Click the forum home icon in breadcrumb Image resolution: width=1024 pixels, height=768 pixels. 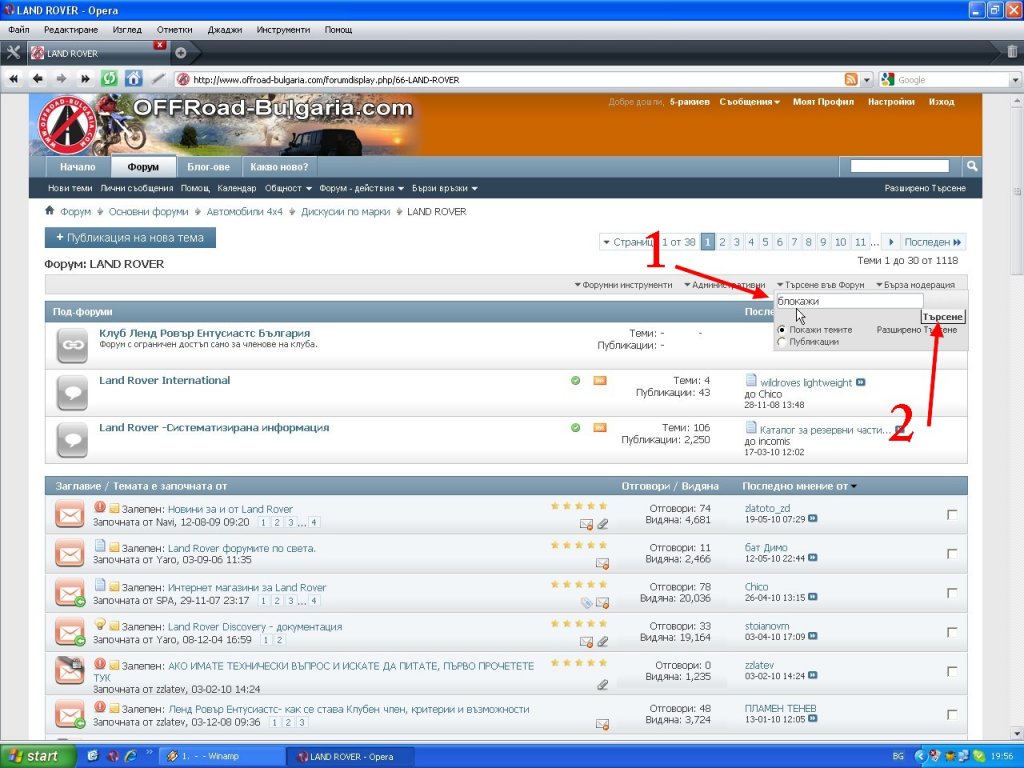(x=50, y=211)
